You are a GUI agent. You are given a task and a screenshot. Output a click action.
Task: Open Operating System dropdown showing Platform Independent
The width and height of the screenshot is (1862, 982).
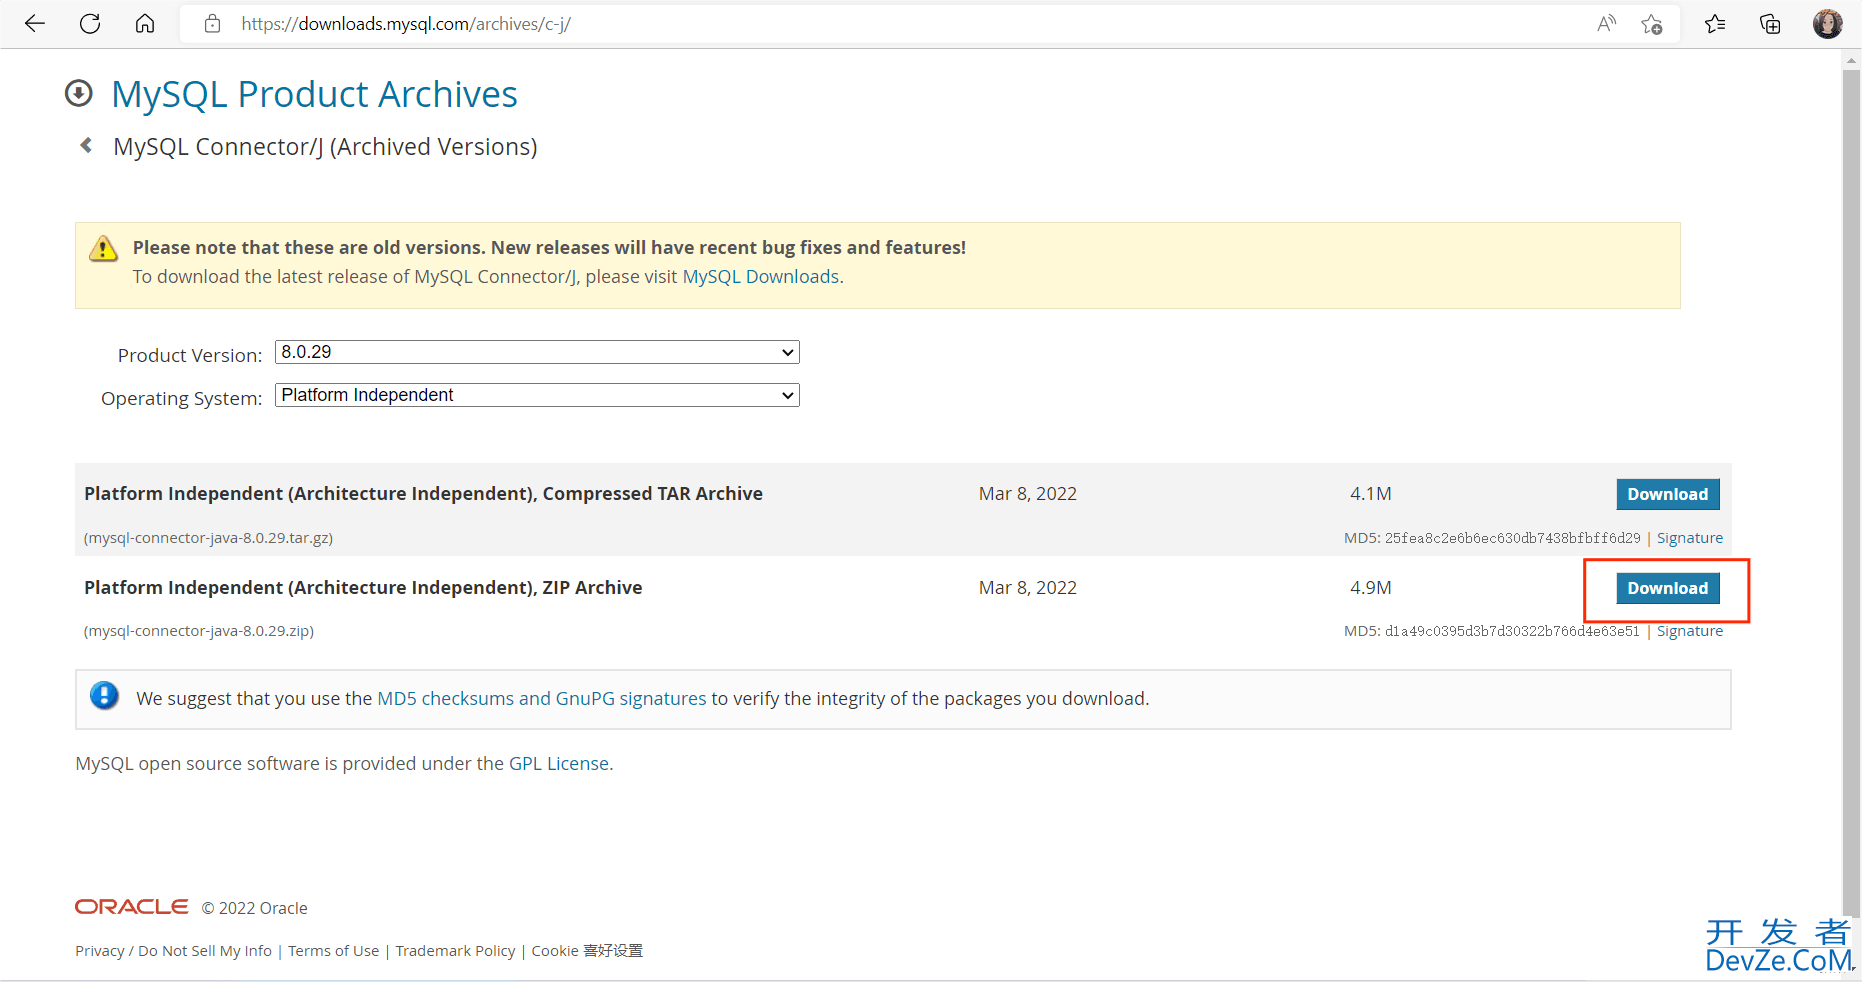tap(537, 395)
